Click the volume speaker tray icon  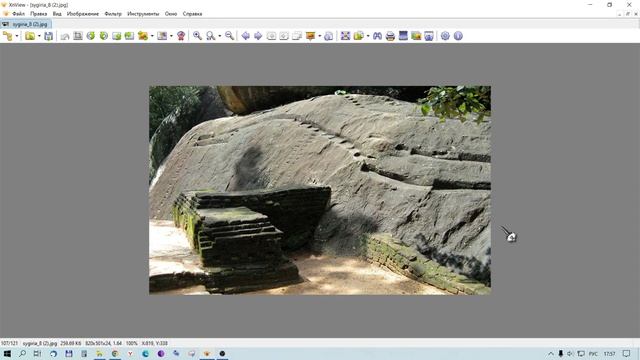pyautogui.click(x=570, y=353)
